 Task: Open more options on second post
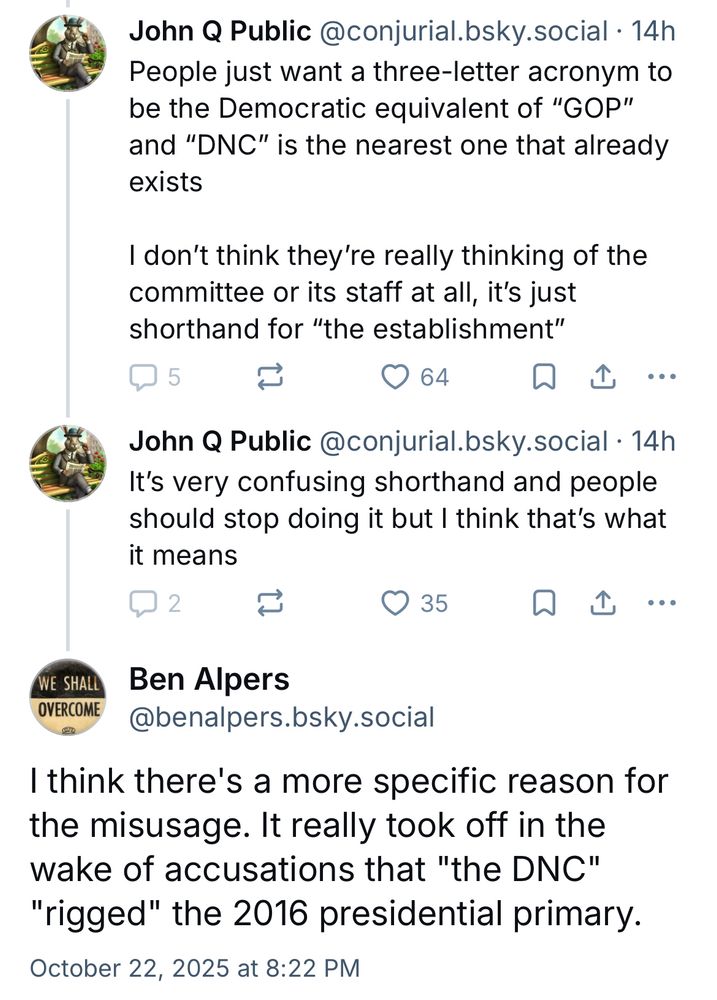pos(662,603)
